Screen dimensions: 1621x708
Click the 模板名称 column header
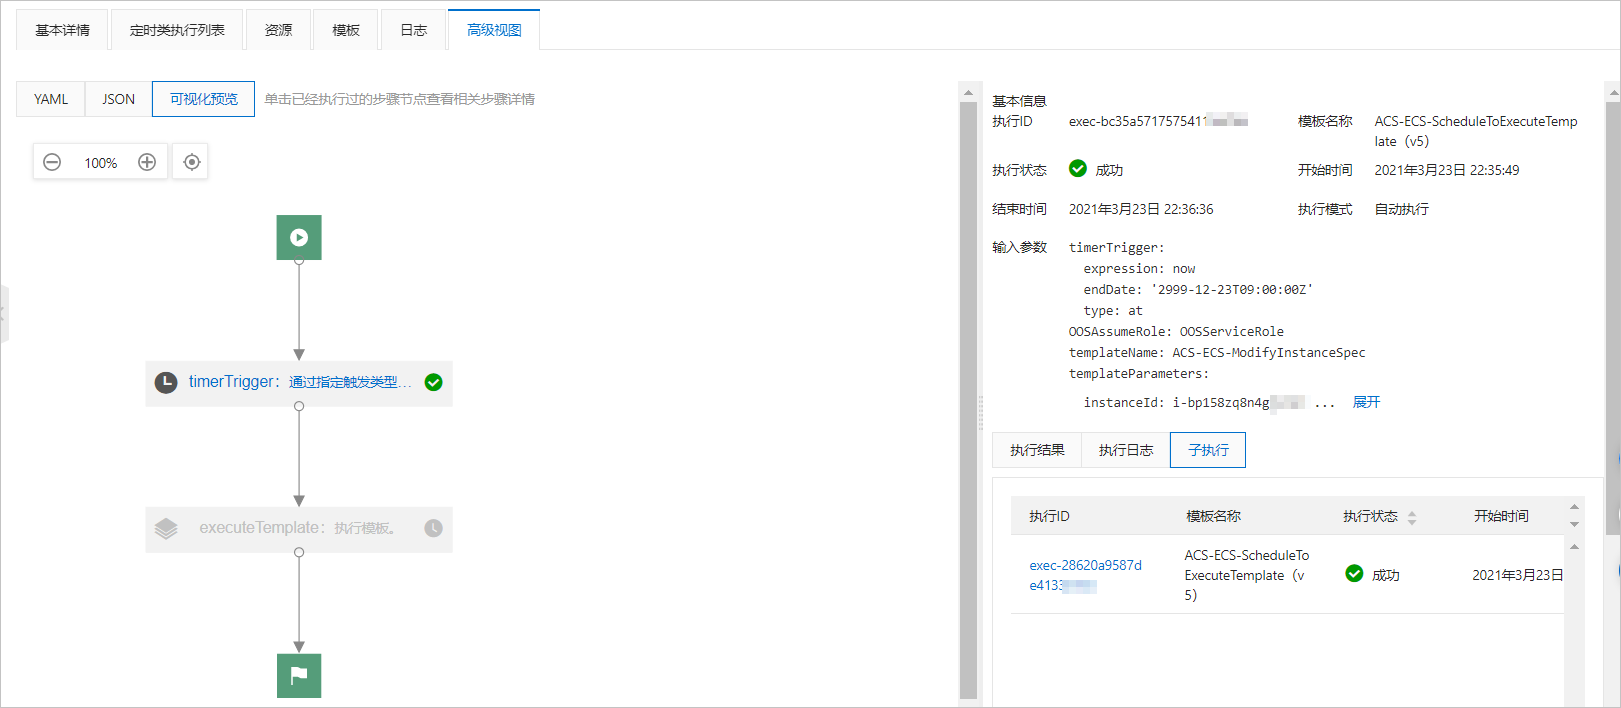tap(1213, 516)
